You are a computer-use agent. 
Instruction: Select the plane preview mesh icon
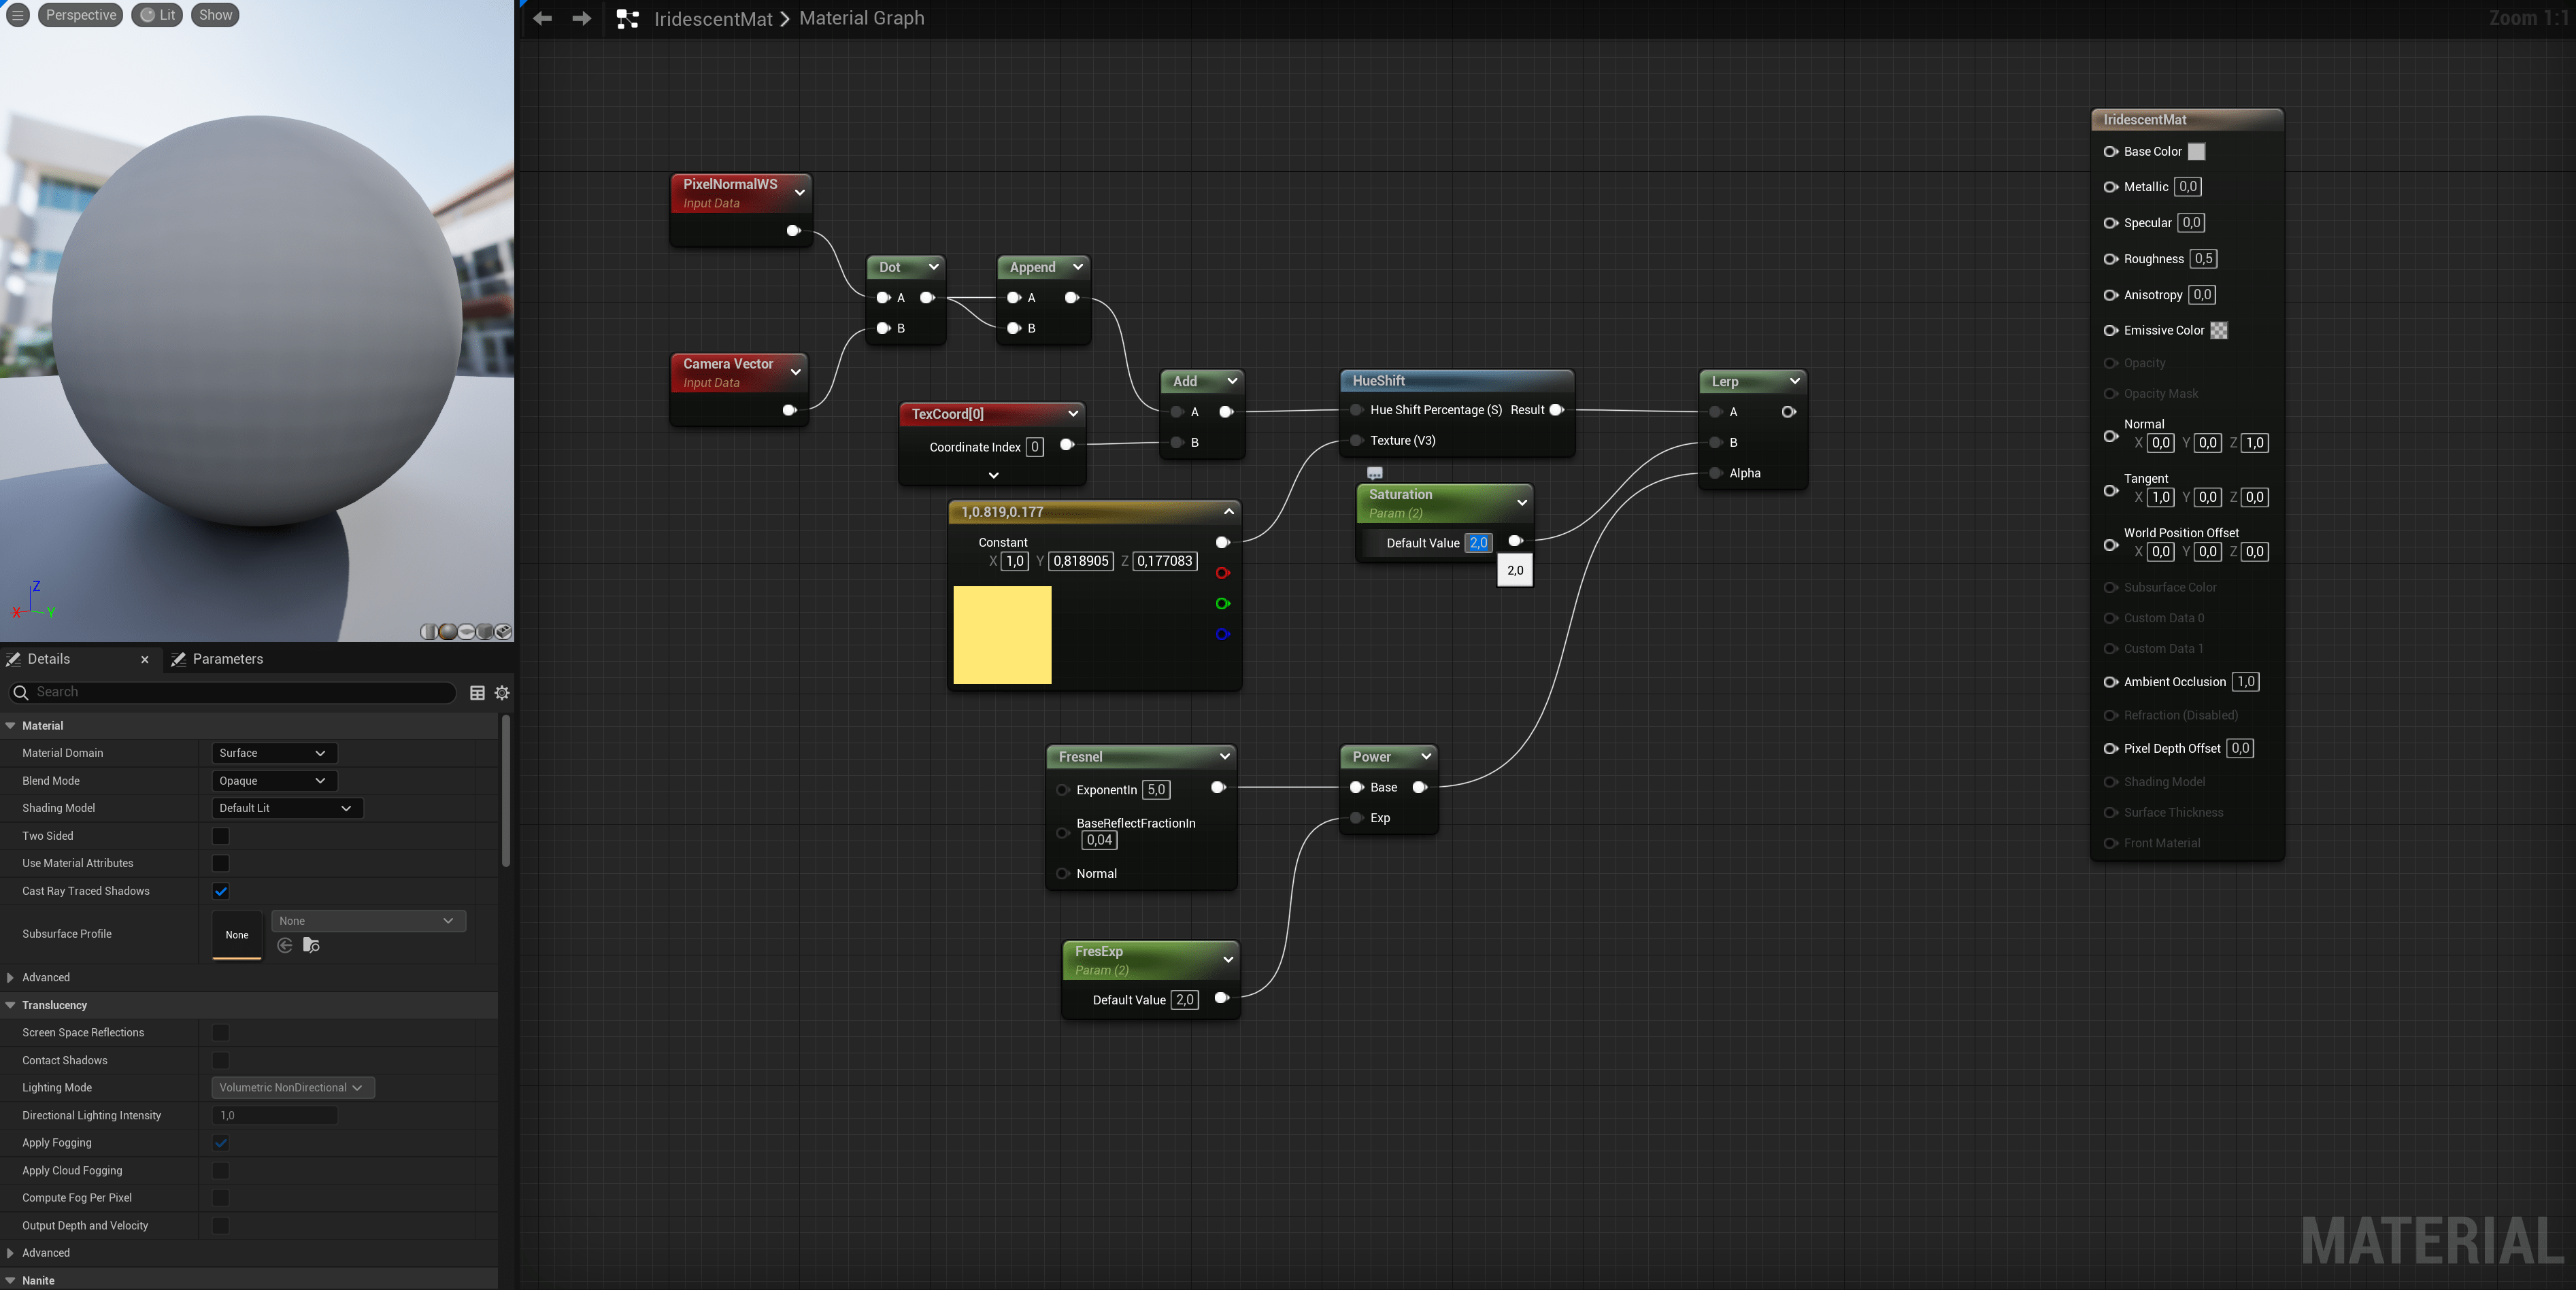[467, 632]
